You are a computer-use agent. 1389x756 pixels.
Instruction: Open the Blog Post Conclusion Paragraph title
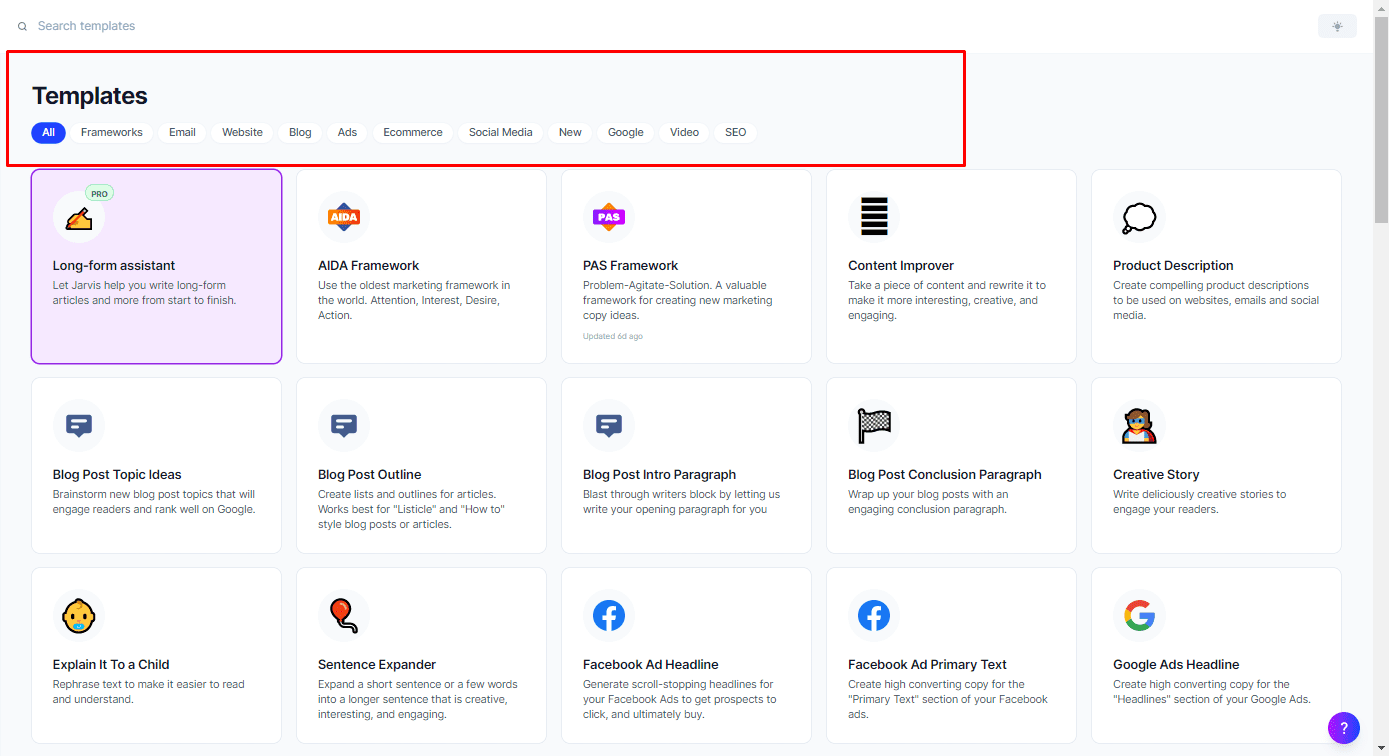click(945, 475)
